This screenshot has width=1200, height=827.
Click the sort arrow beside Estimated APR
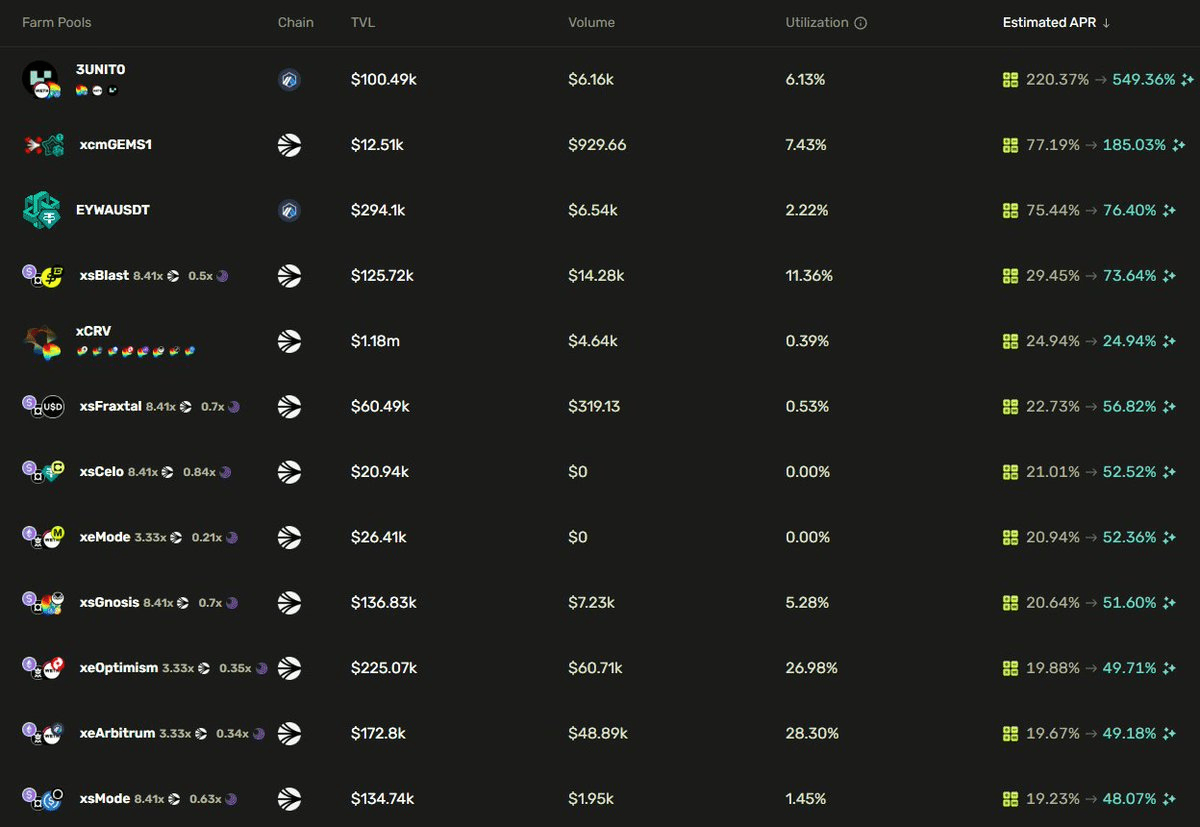pyautogui.click(x=1106, y=23)
